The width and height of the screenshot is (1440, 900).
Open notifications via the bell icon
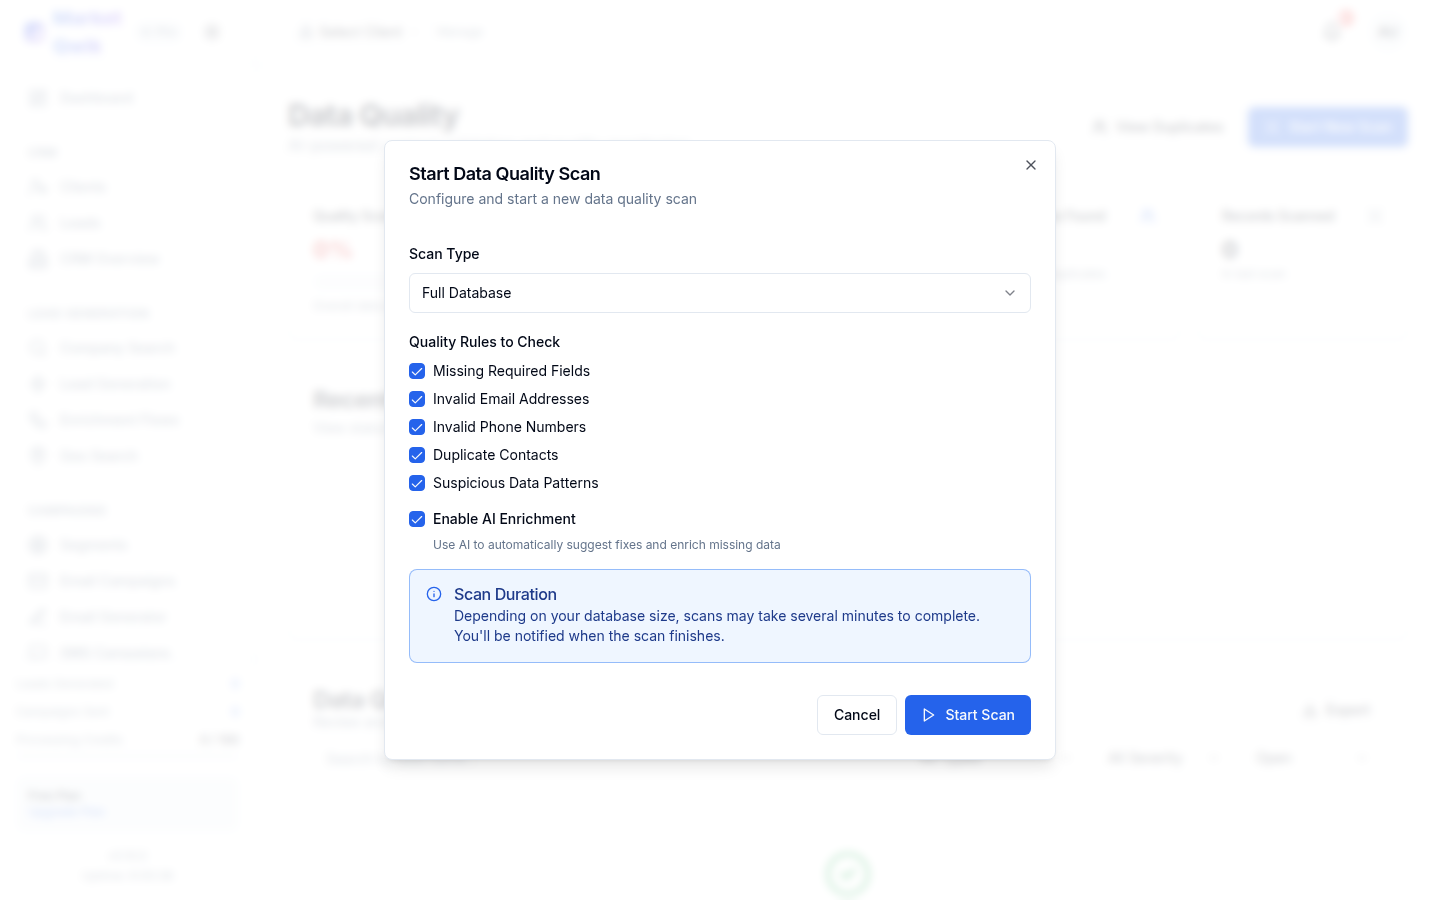click(1331, 31)
